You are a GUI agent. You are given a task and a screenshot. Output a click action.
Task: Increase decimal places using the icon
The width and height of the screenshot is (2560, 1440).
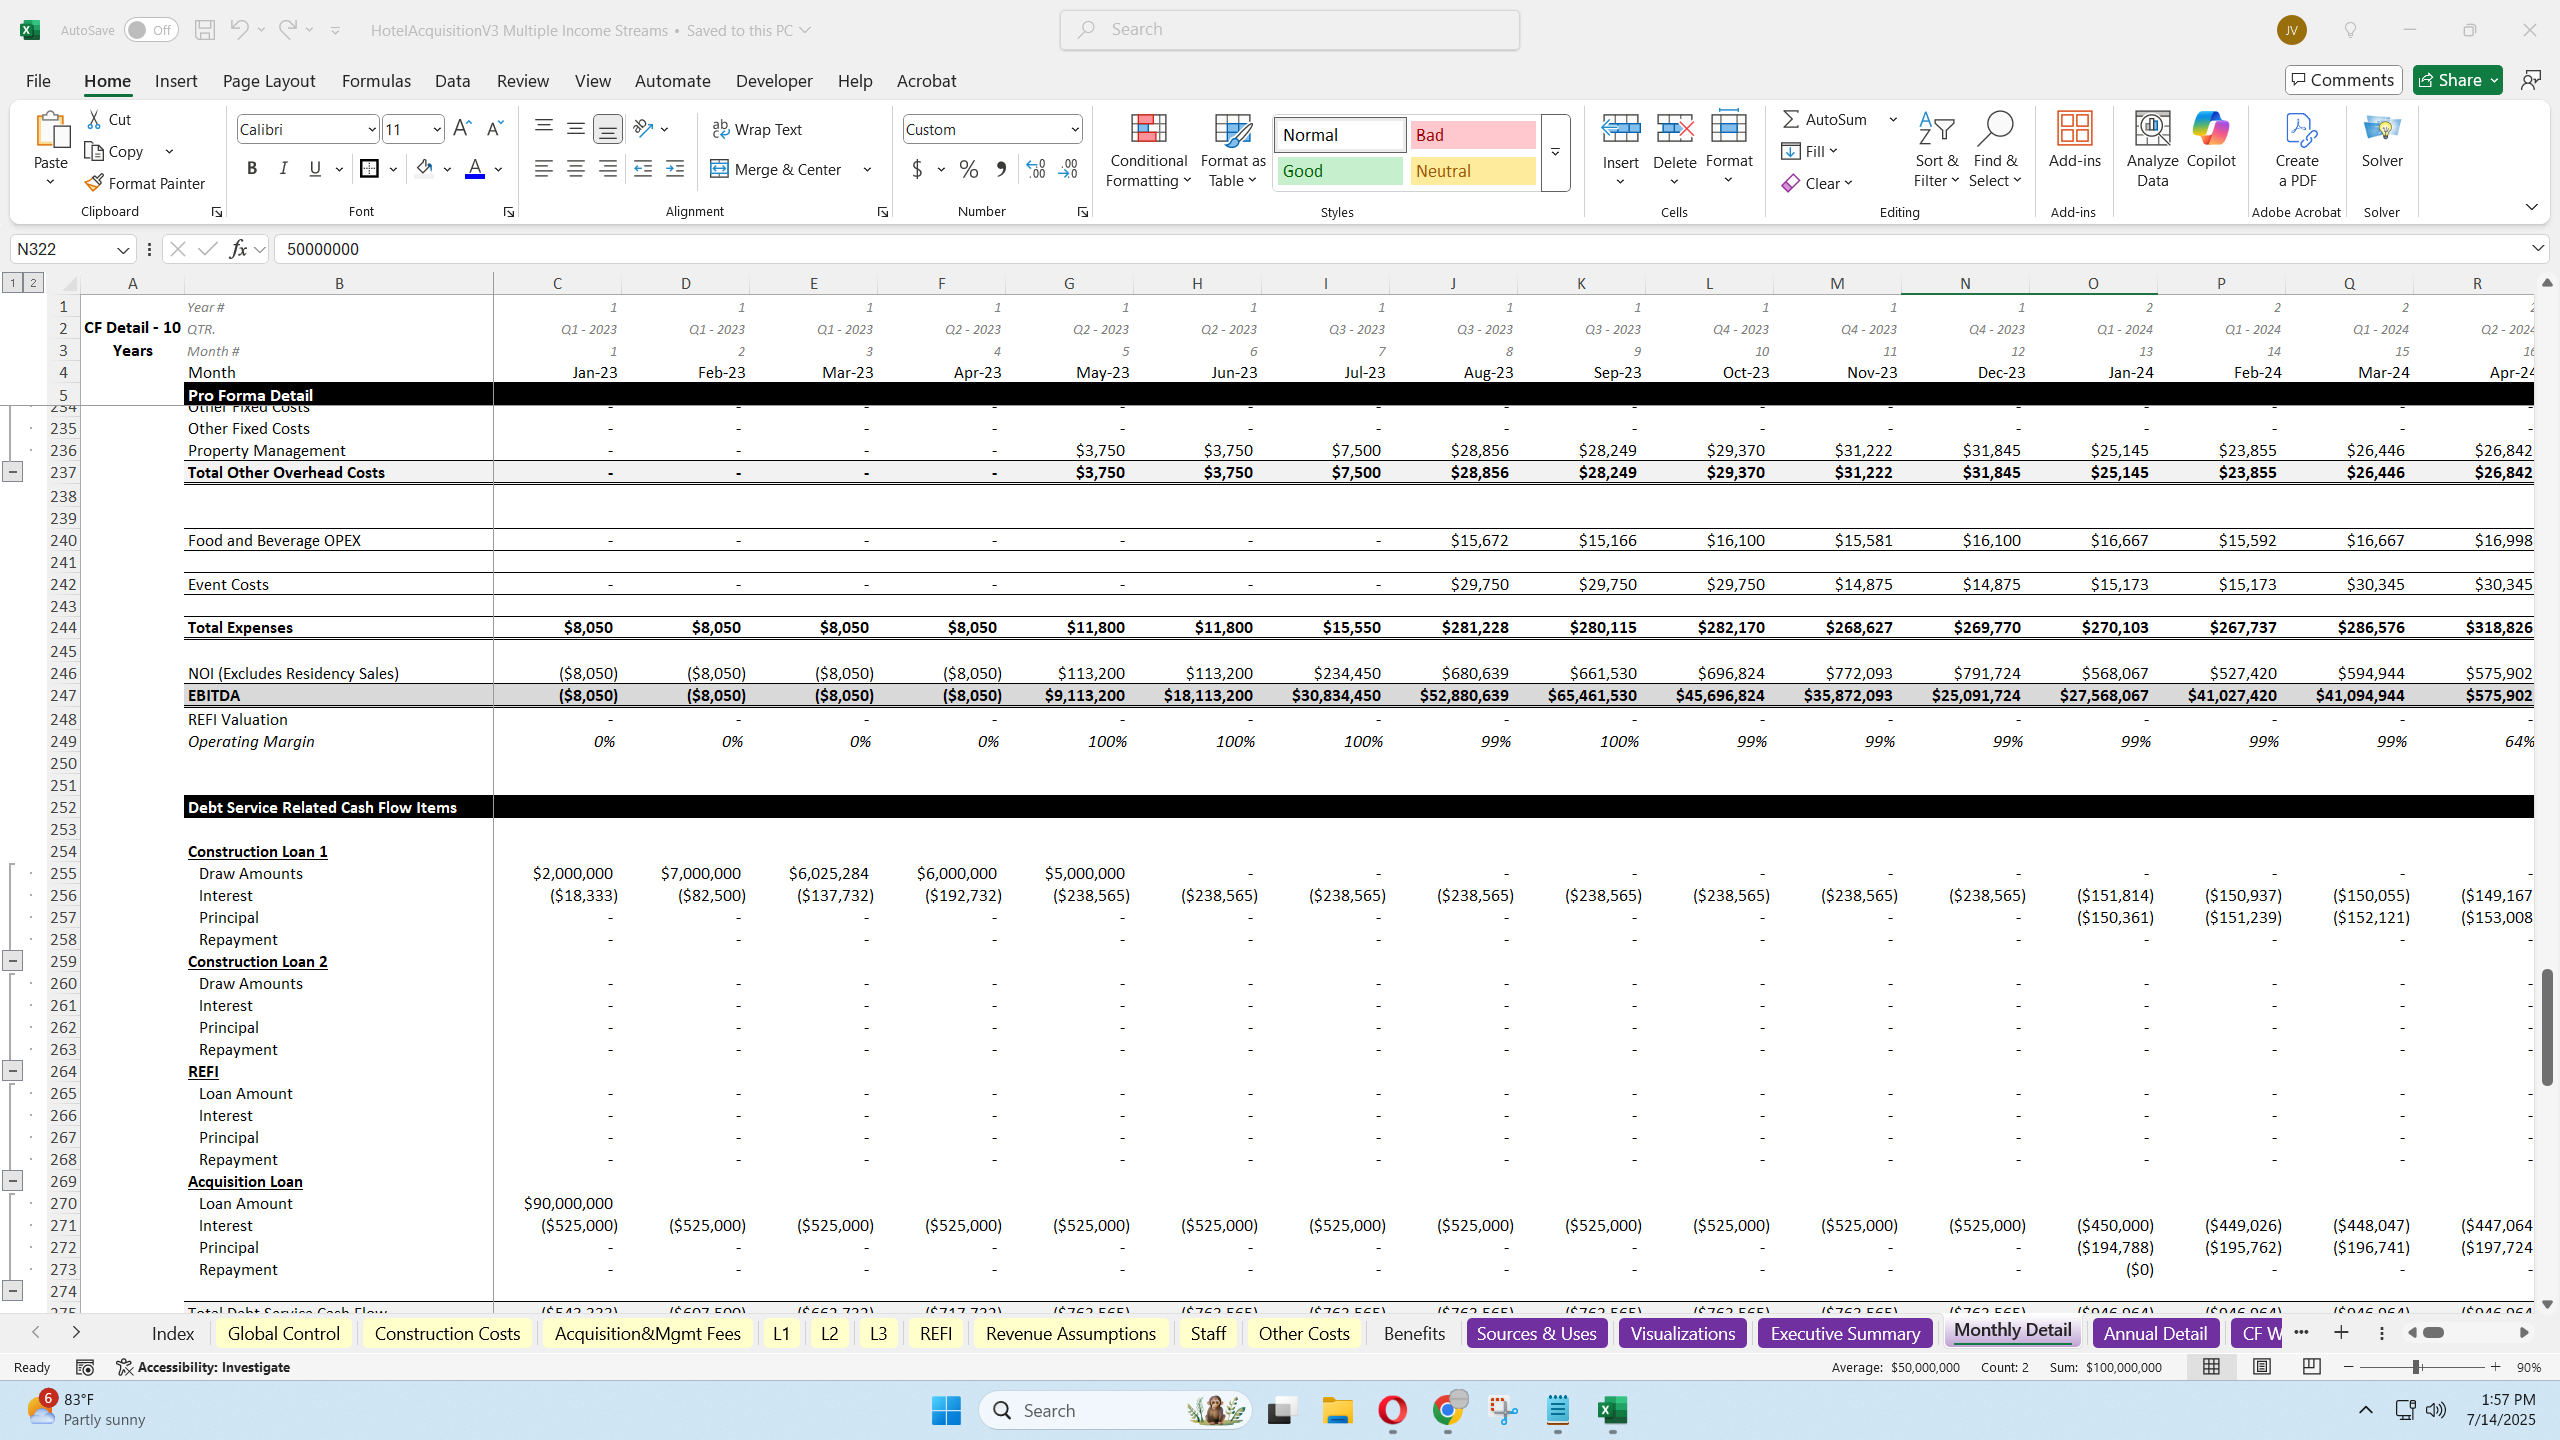coord(1035,169)
